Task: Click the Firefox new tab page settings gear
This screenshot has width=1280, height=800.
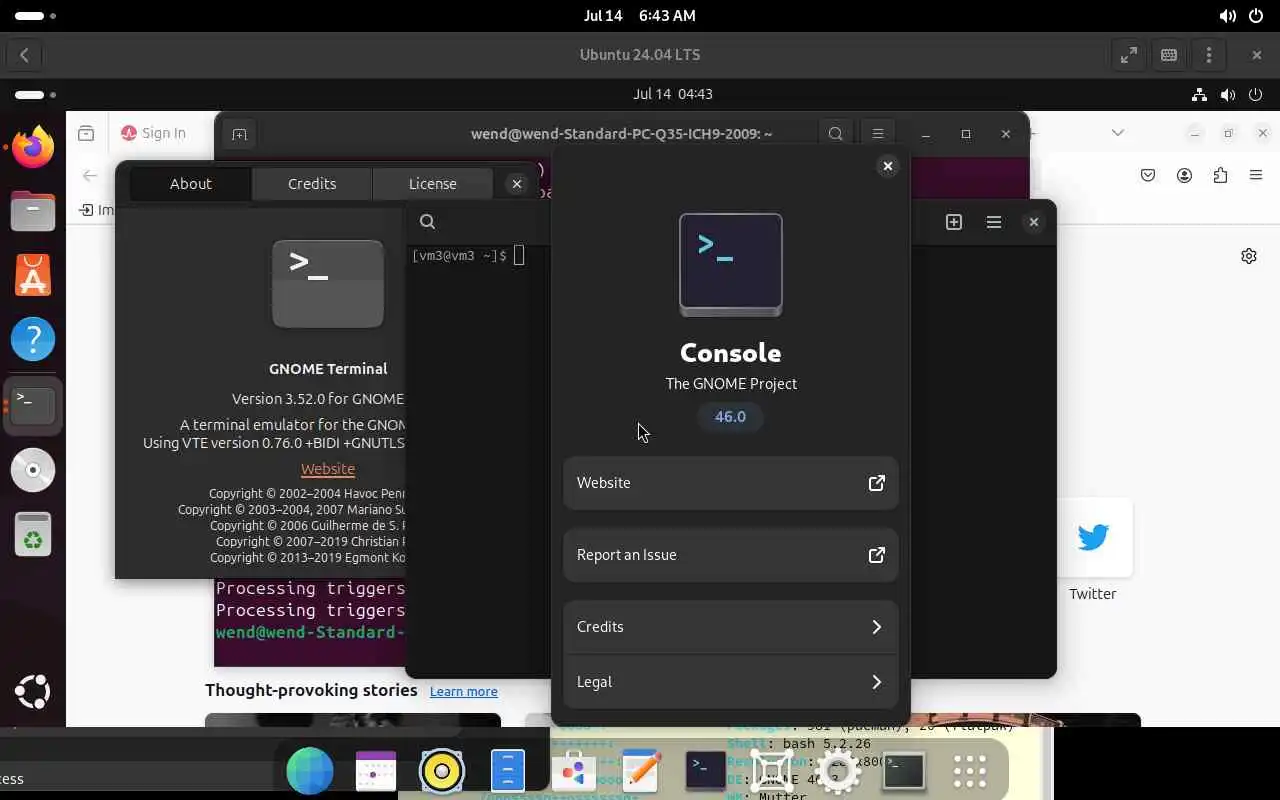Action: (1249, 256)
